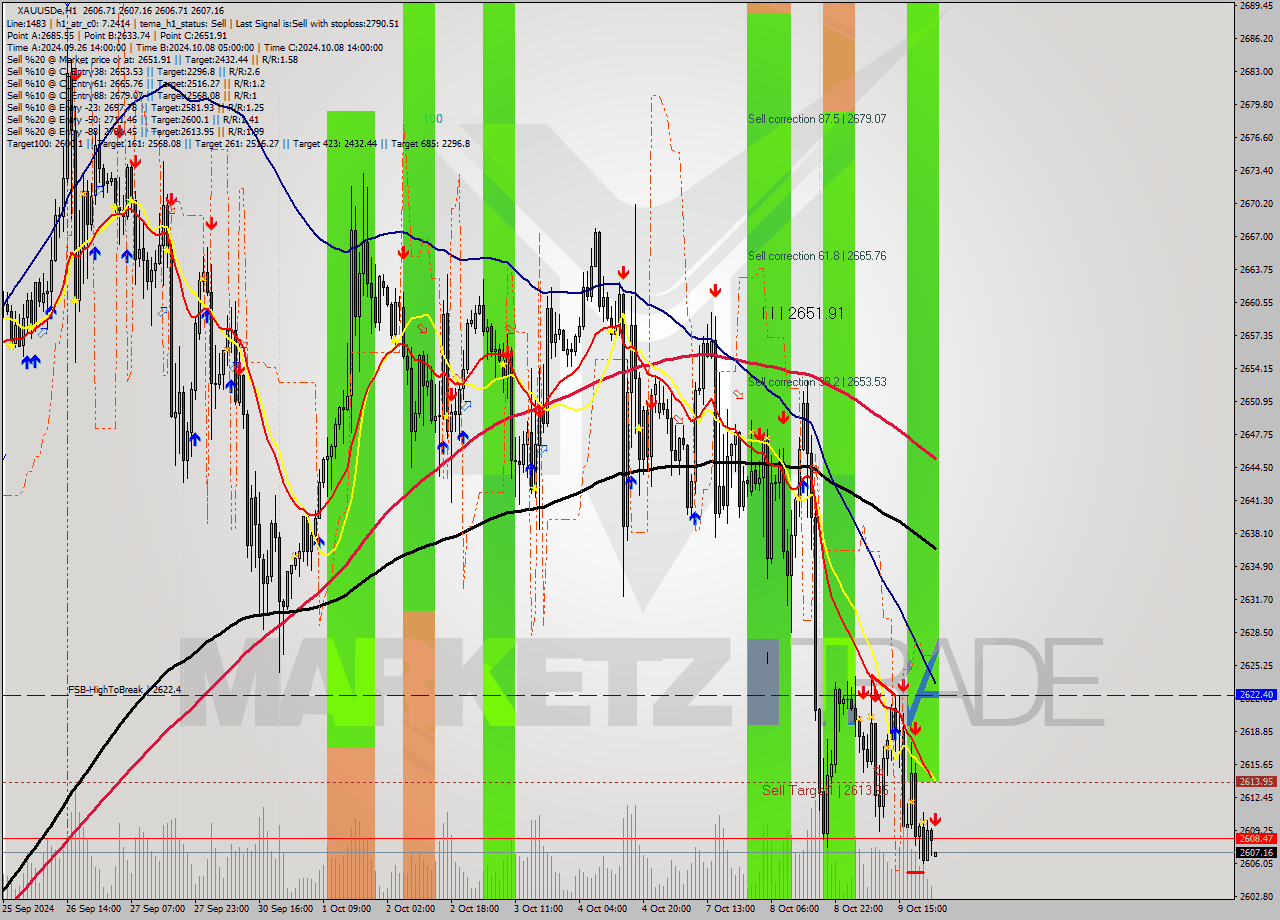Click the green '100' label
1280x920 pixels.
(432, 119)
